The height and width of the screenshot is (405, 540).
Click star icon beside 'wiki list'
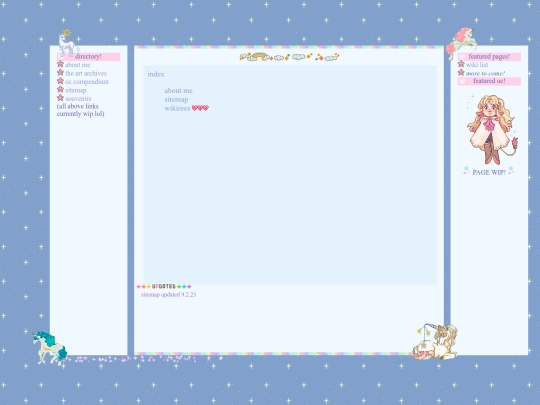coord(461,64)
